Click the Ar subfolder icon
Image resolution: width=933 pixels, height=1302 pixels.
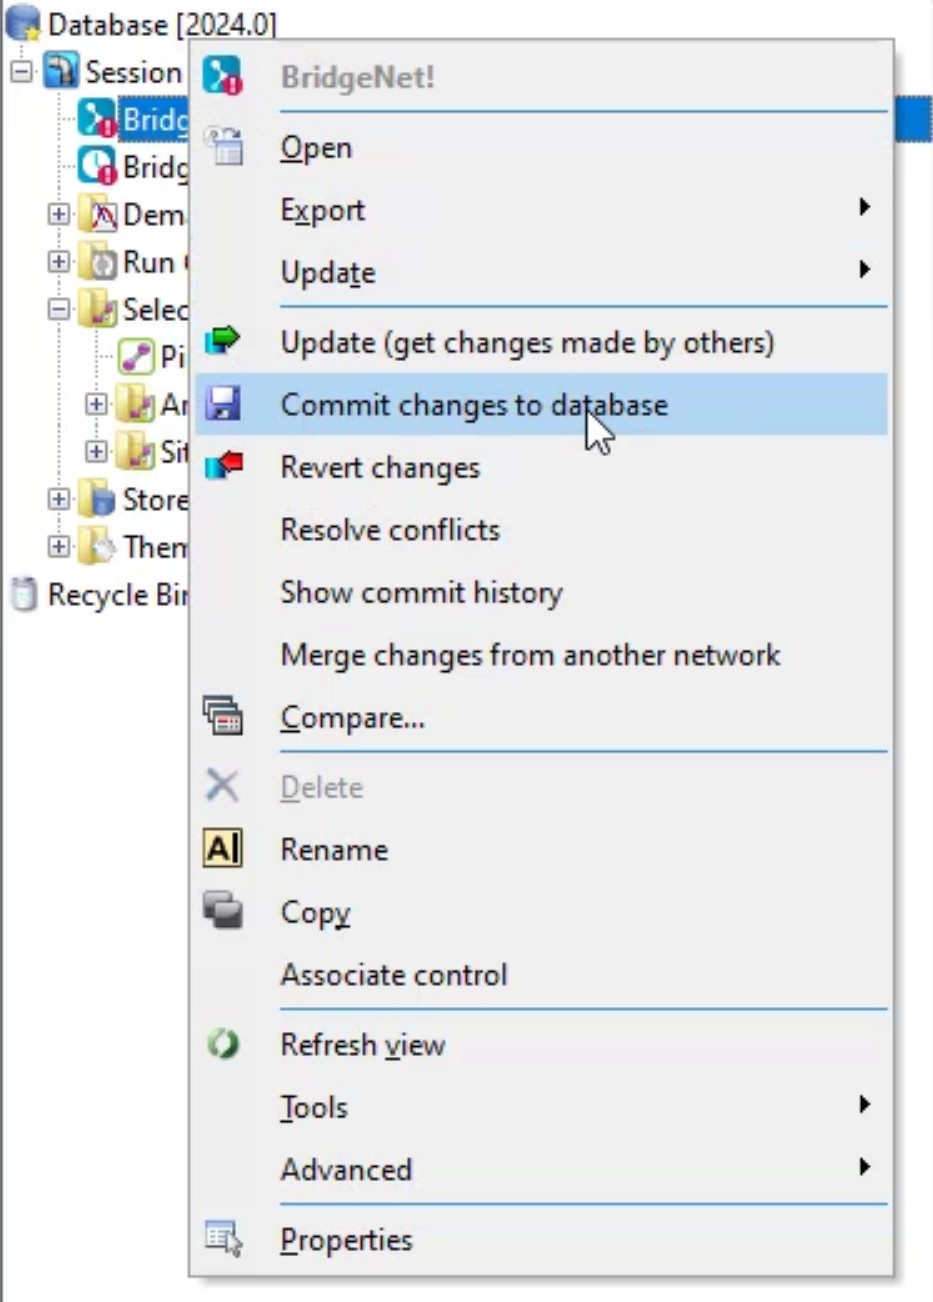136,404
